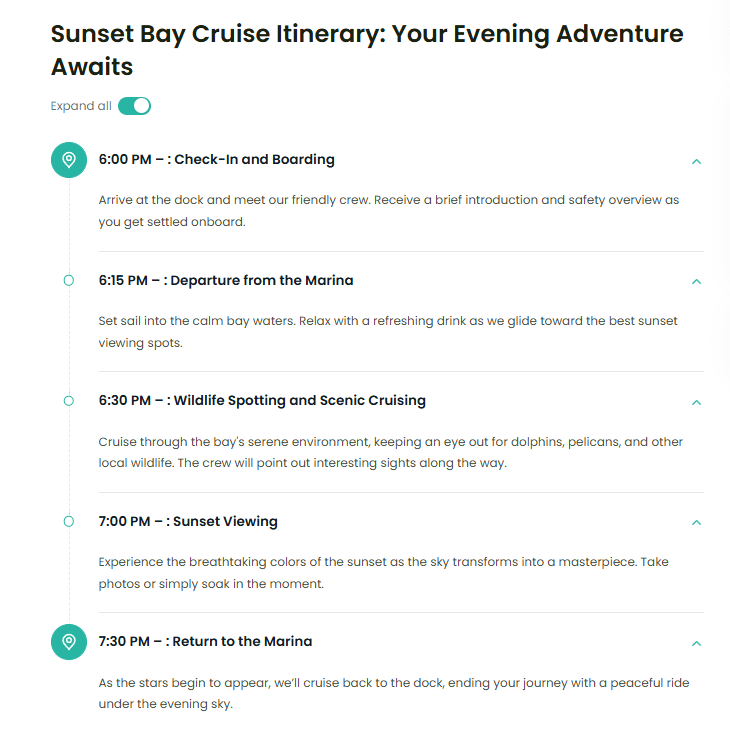The height and width of the screenshot is (730, 730).
Task: Click the circle marker beside 7:00 PM
Action: tap(69, 521)
